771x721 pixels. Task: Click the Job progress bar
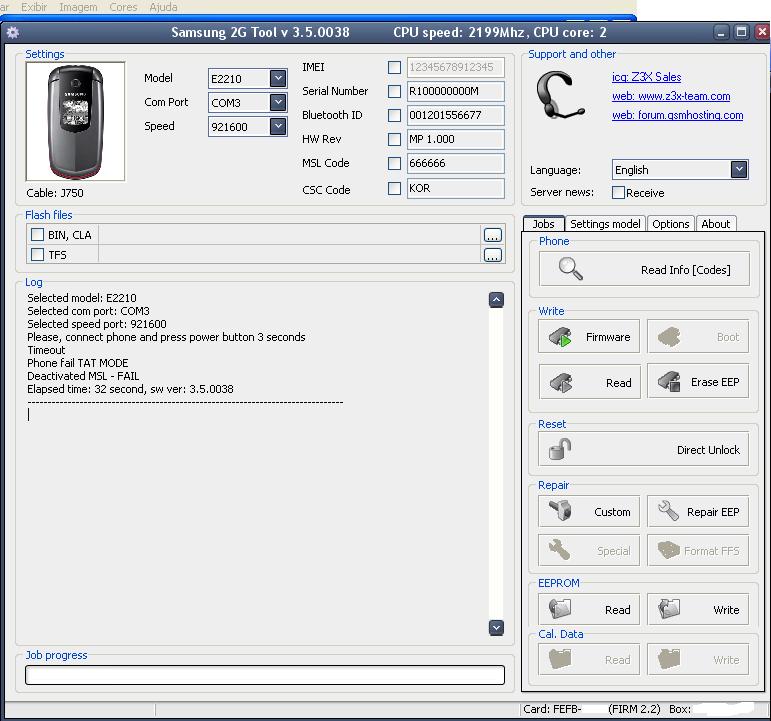click(265, 675)
